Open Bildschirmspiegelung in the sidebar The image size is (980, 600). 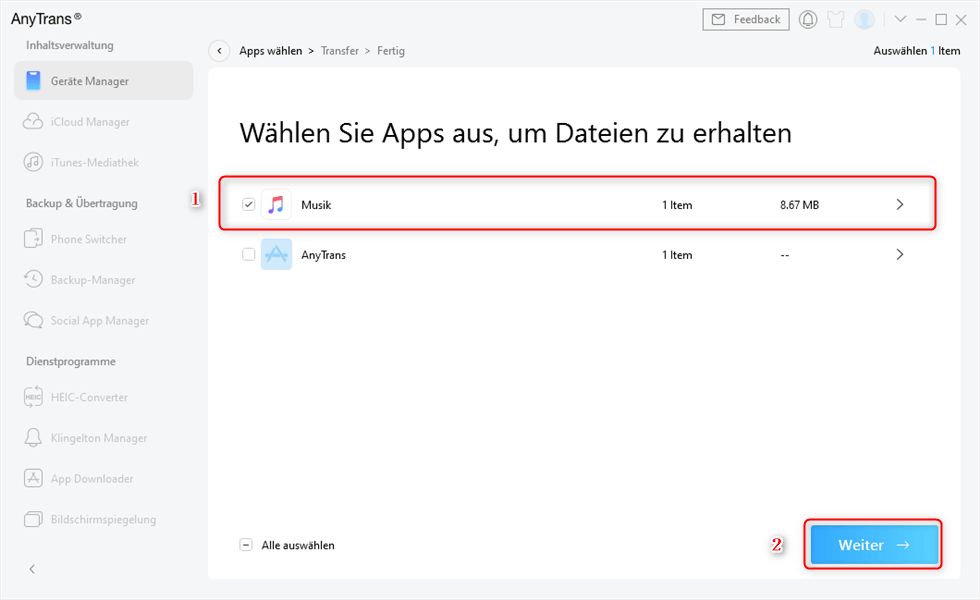click(103, 519)
